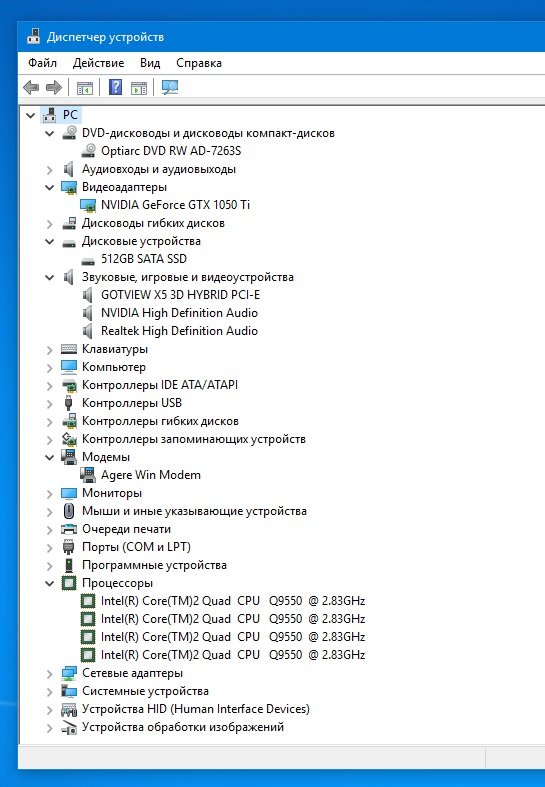Image resolution: width=545 pixels, height=787 pixels.
Task: Open the Вид menu
Action: (x=150, y=63)
